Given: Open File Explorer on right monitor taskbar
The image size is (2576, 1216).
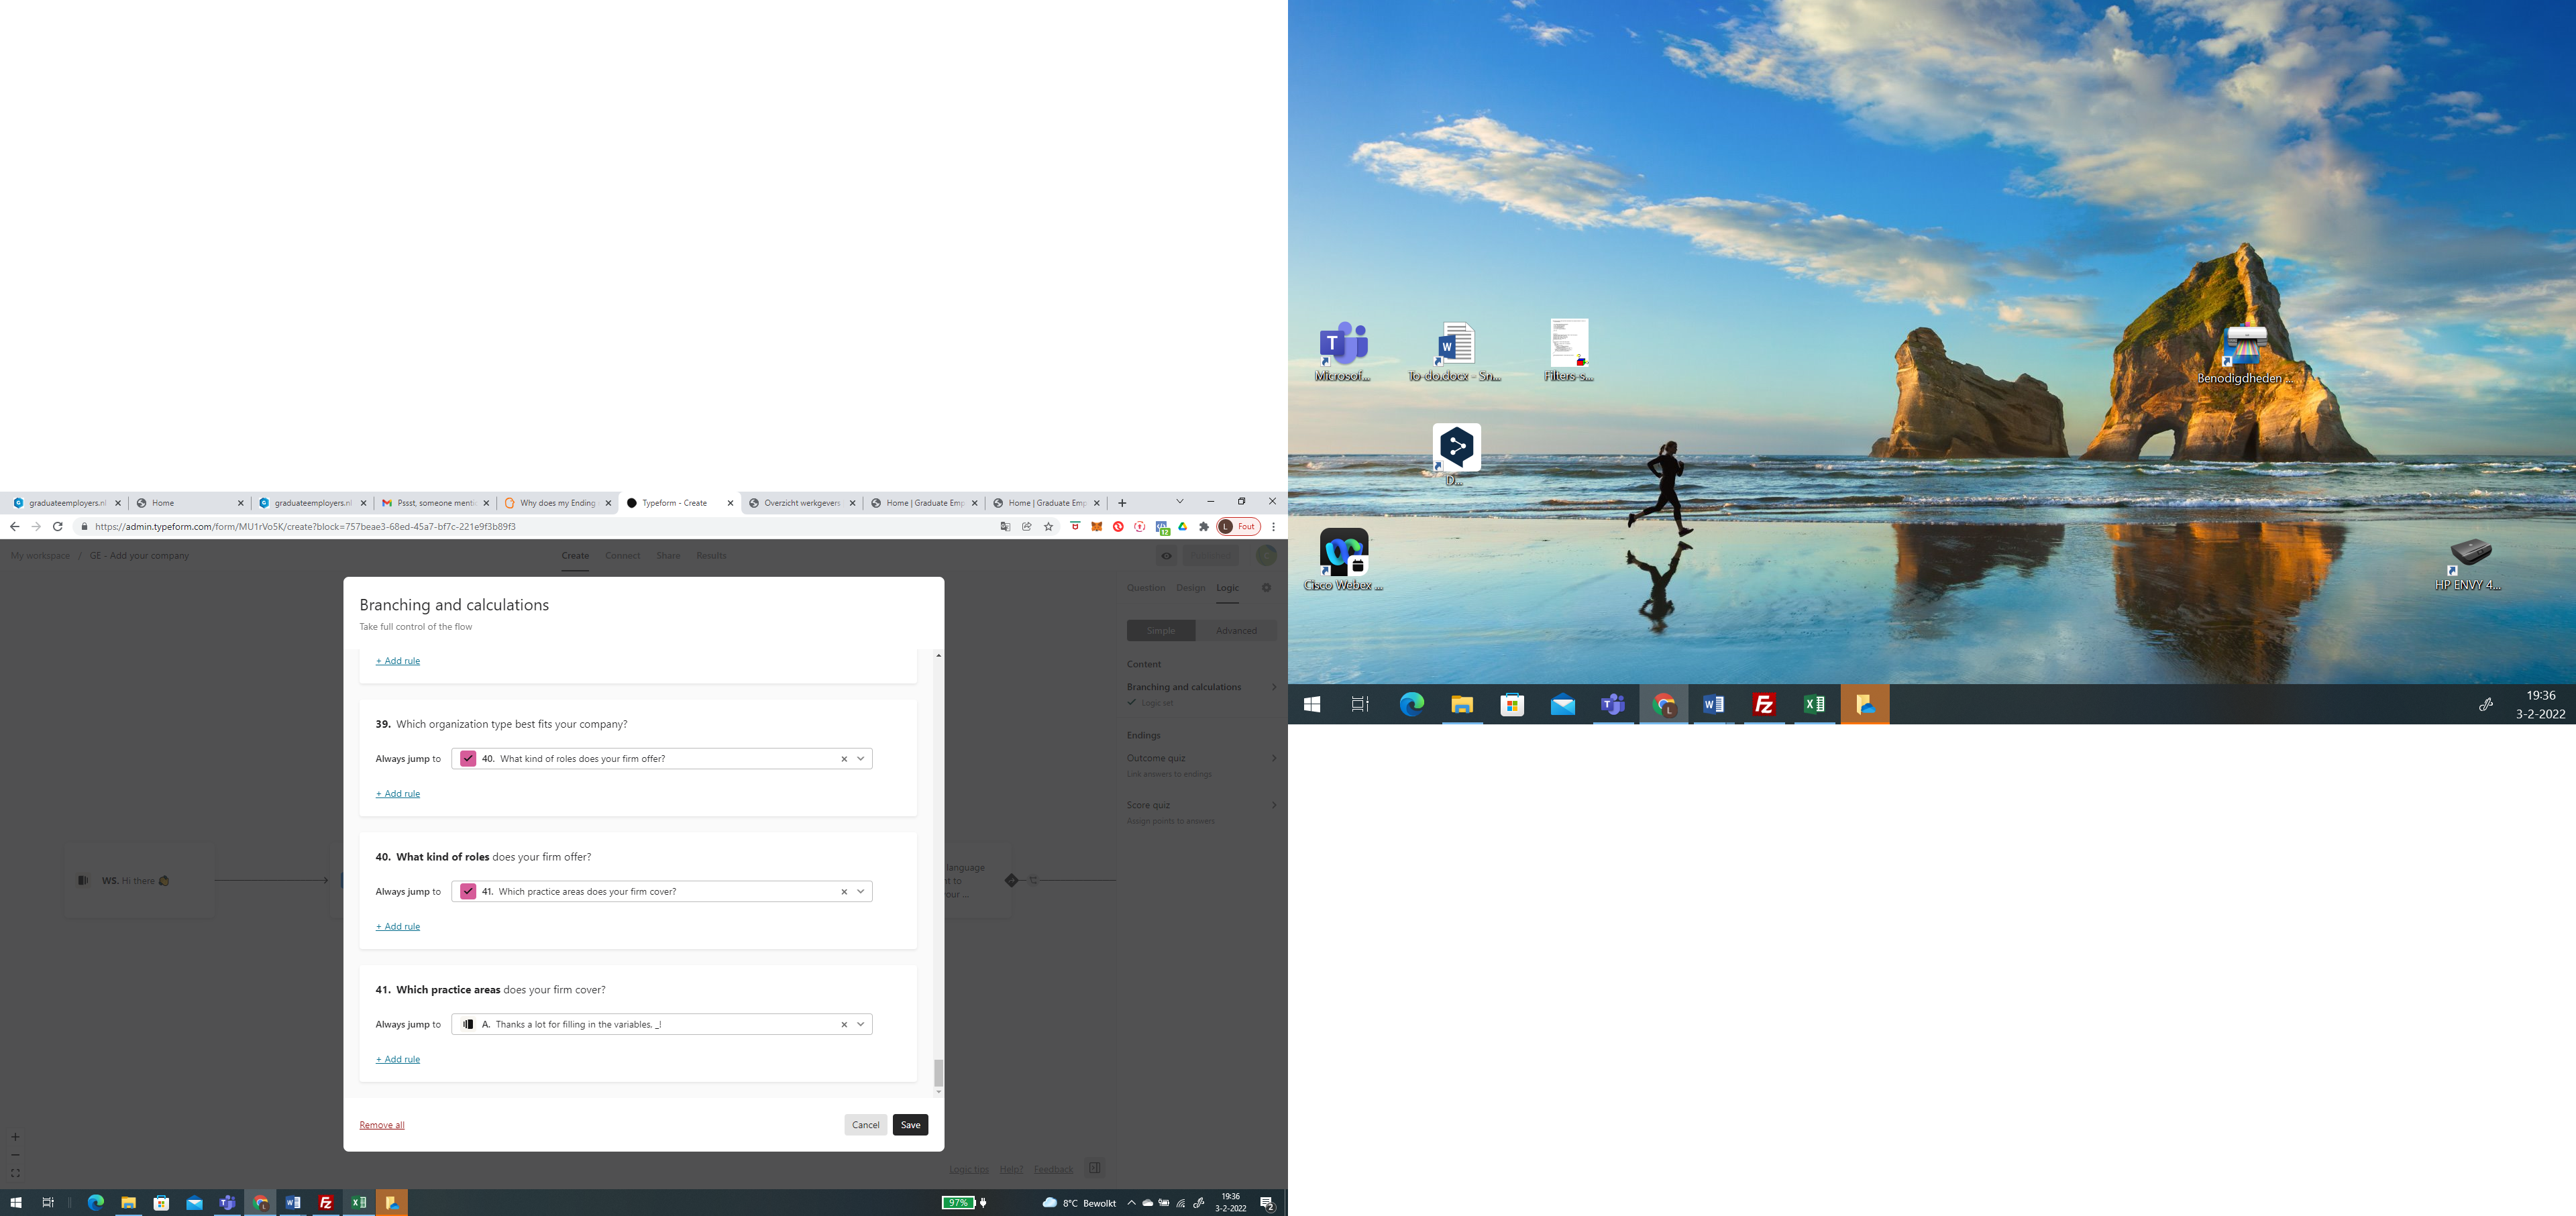Looking at the screenshot, I should pyautogui.click(x=1462, y=705).
